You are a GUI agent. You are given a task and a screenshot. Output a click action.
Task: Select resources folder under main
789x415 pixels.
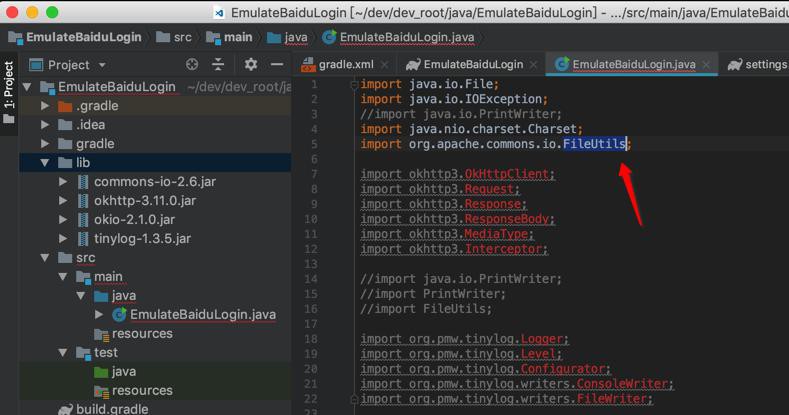pyautogui.click(x=155, y=334)
